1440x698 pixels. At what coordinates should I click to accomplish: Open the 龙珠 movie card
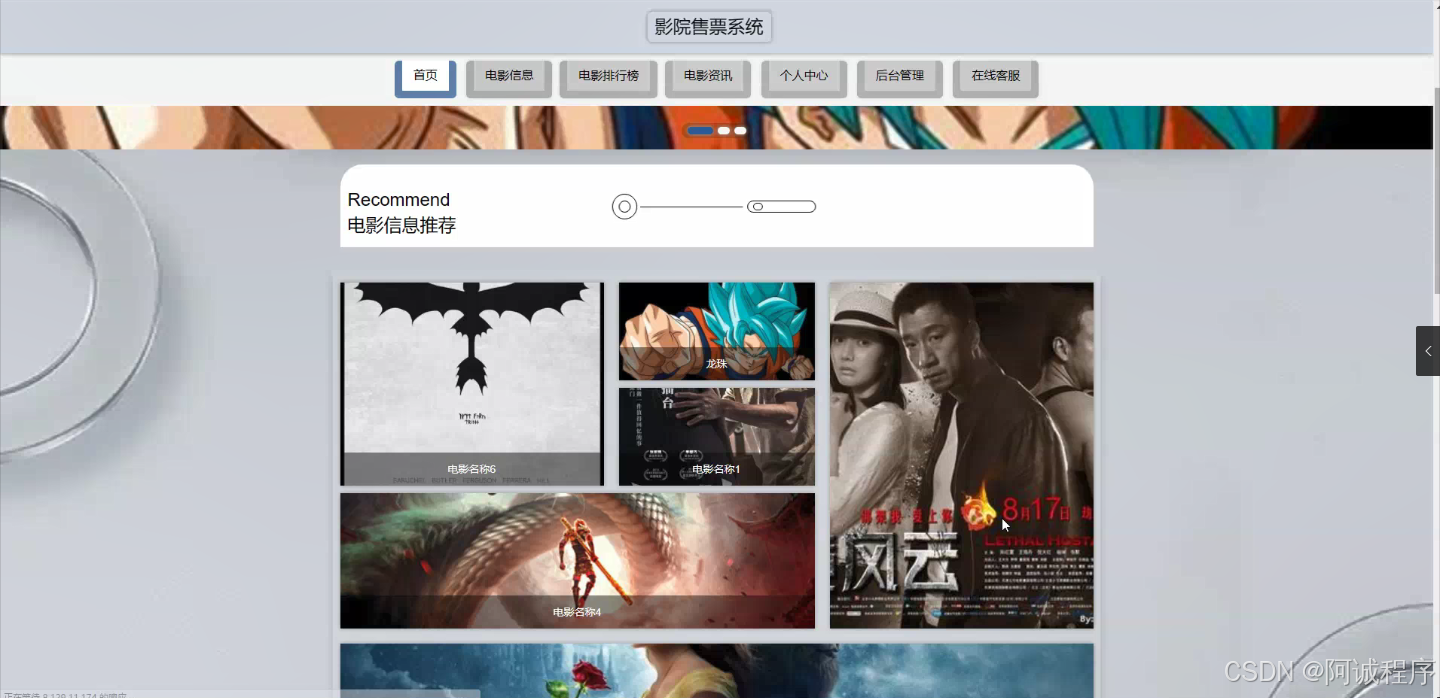[717, 331]
